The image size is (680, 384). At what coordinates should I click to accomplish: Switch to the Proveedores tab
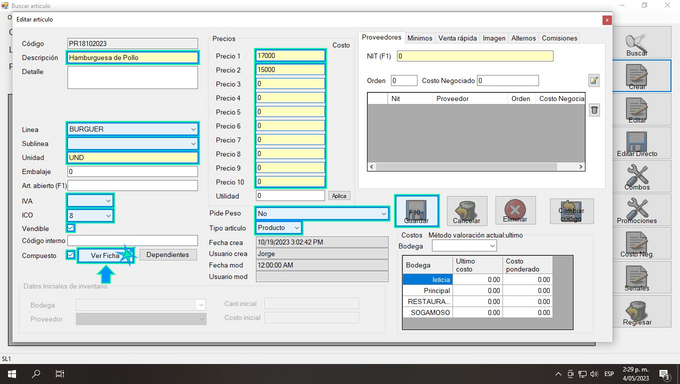pyautogui.click(x=381, y=38)
